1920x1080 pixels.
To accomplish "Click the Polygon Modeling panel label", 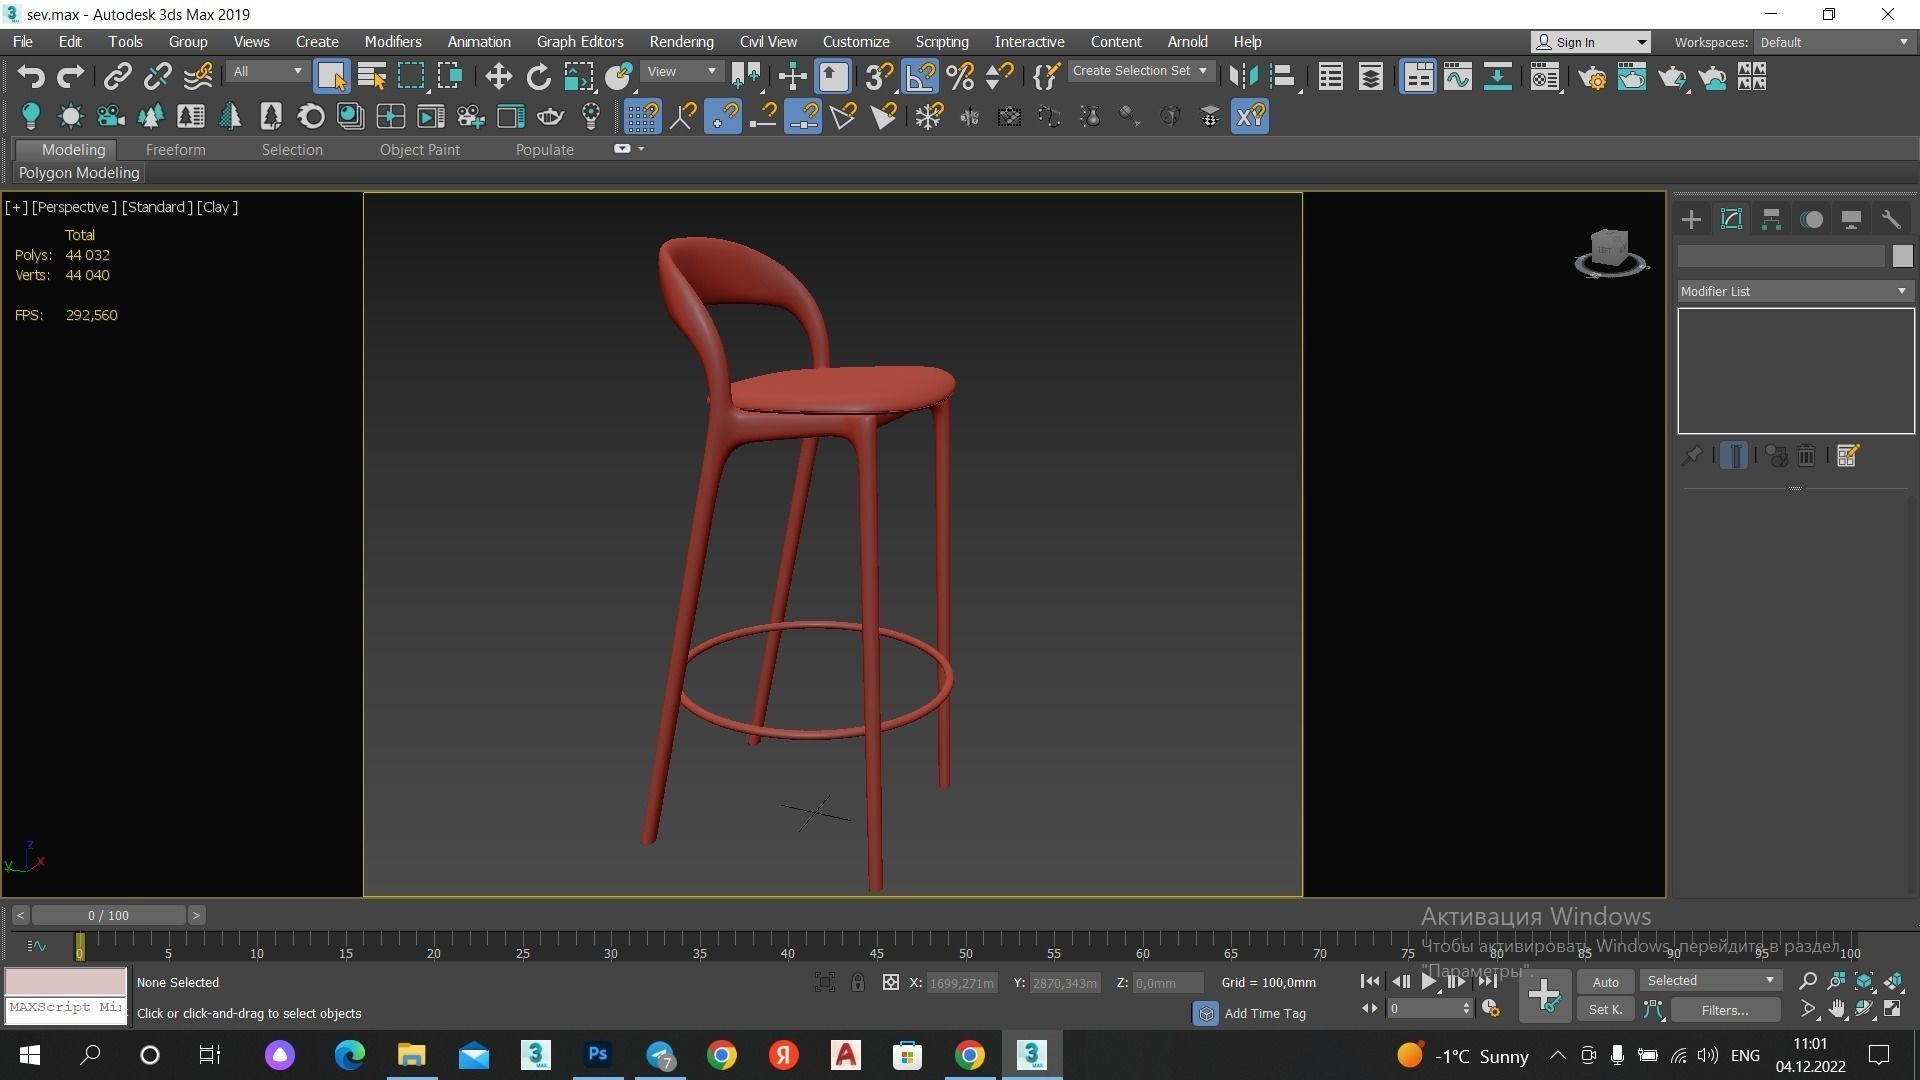I will coord(79,173).
